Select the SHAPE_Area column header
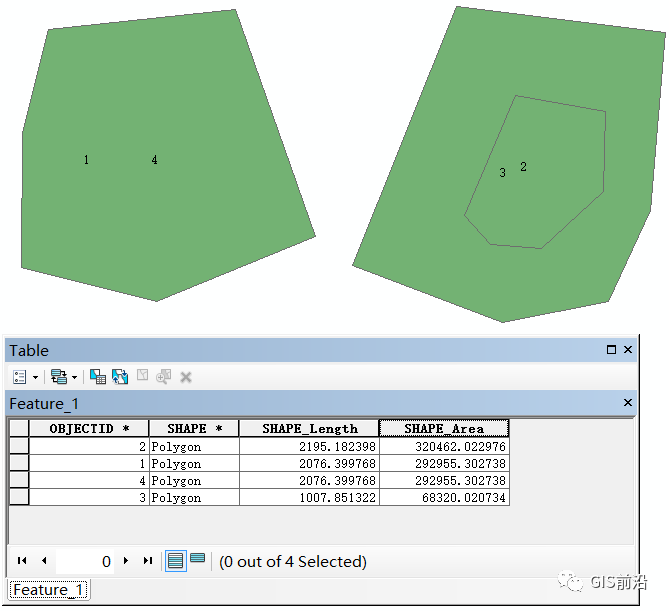The image size is (669, 611). click(444, 428)
